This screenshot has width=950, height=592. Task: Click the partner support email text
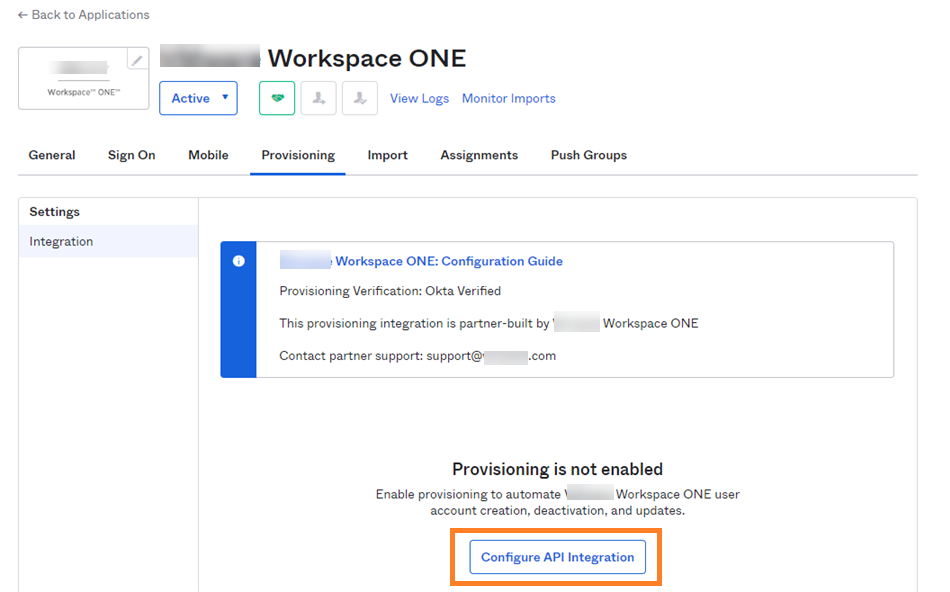coord(491,356)
